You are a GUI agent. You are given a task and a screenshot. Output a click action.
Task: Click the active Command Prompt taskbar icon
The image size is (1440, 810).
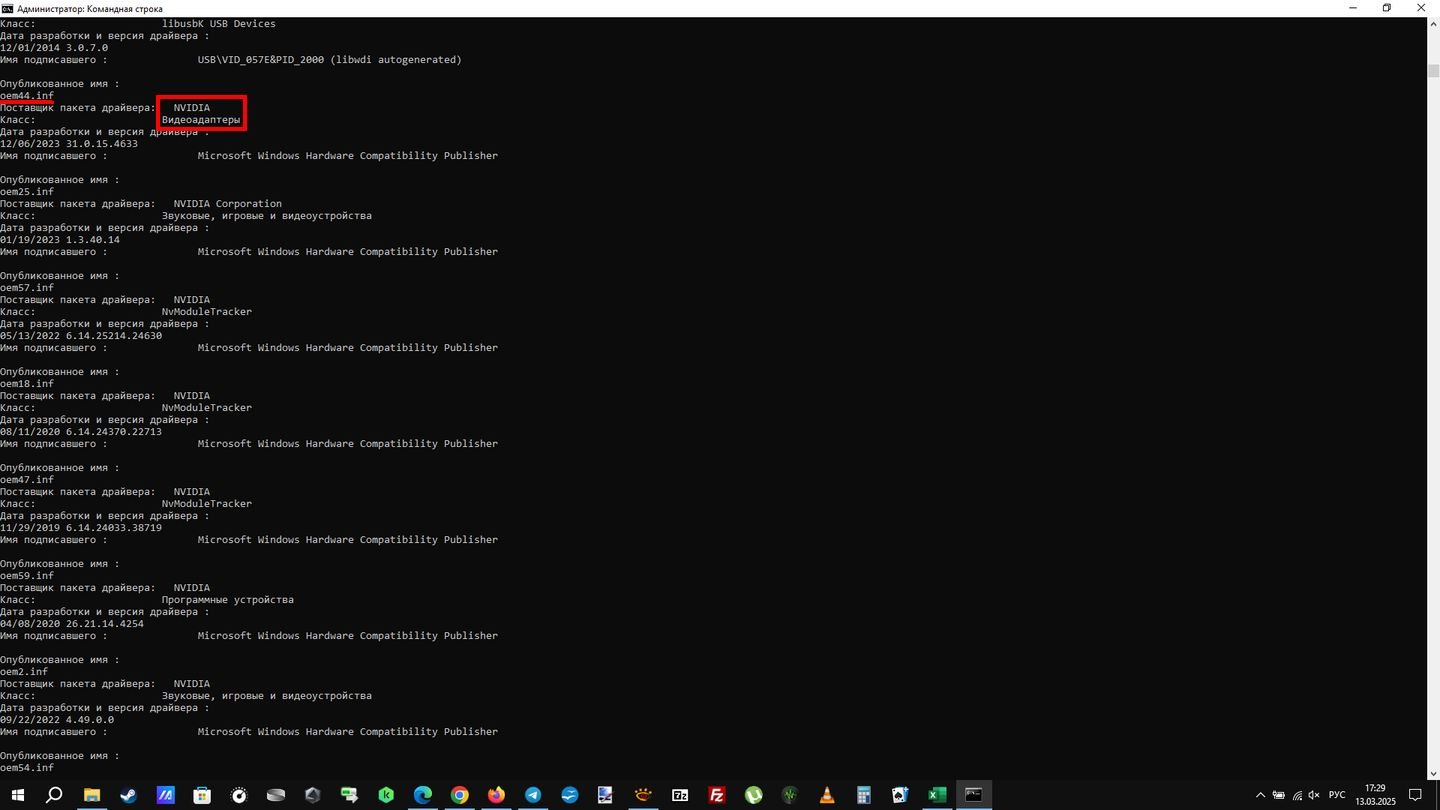click(x=974, y=795)
